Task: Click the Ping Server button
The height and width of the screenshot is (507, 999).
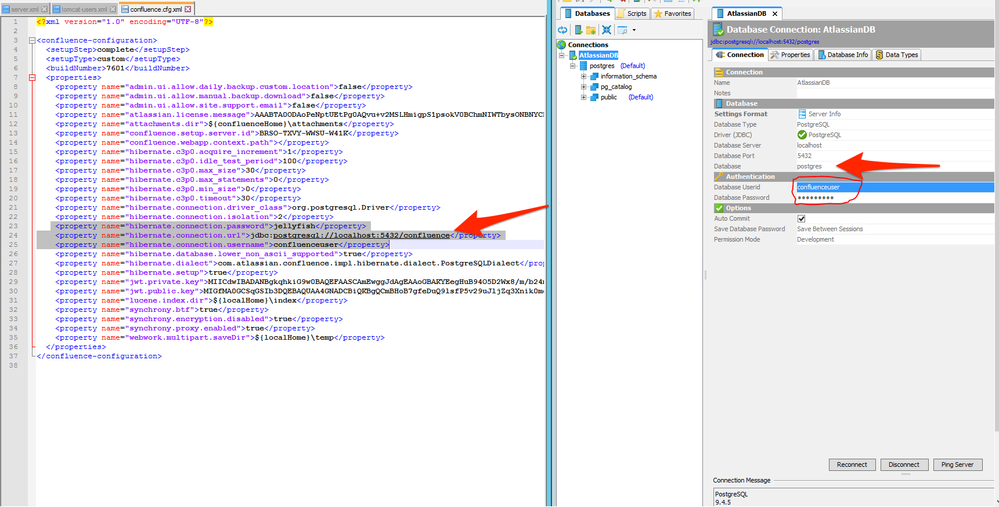Action: [x=957, y=465]
